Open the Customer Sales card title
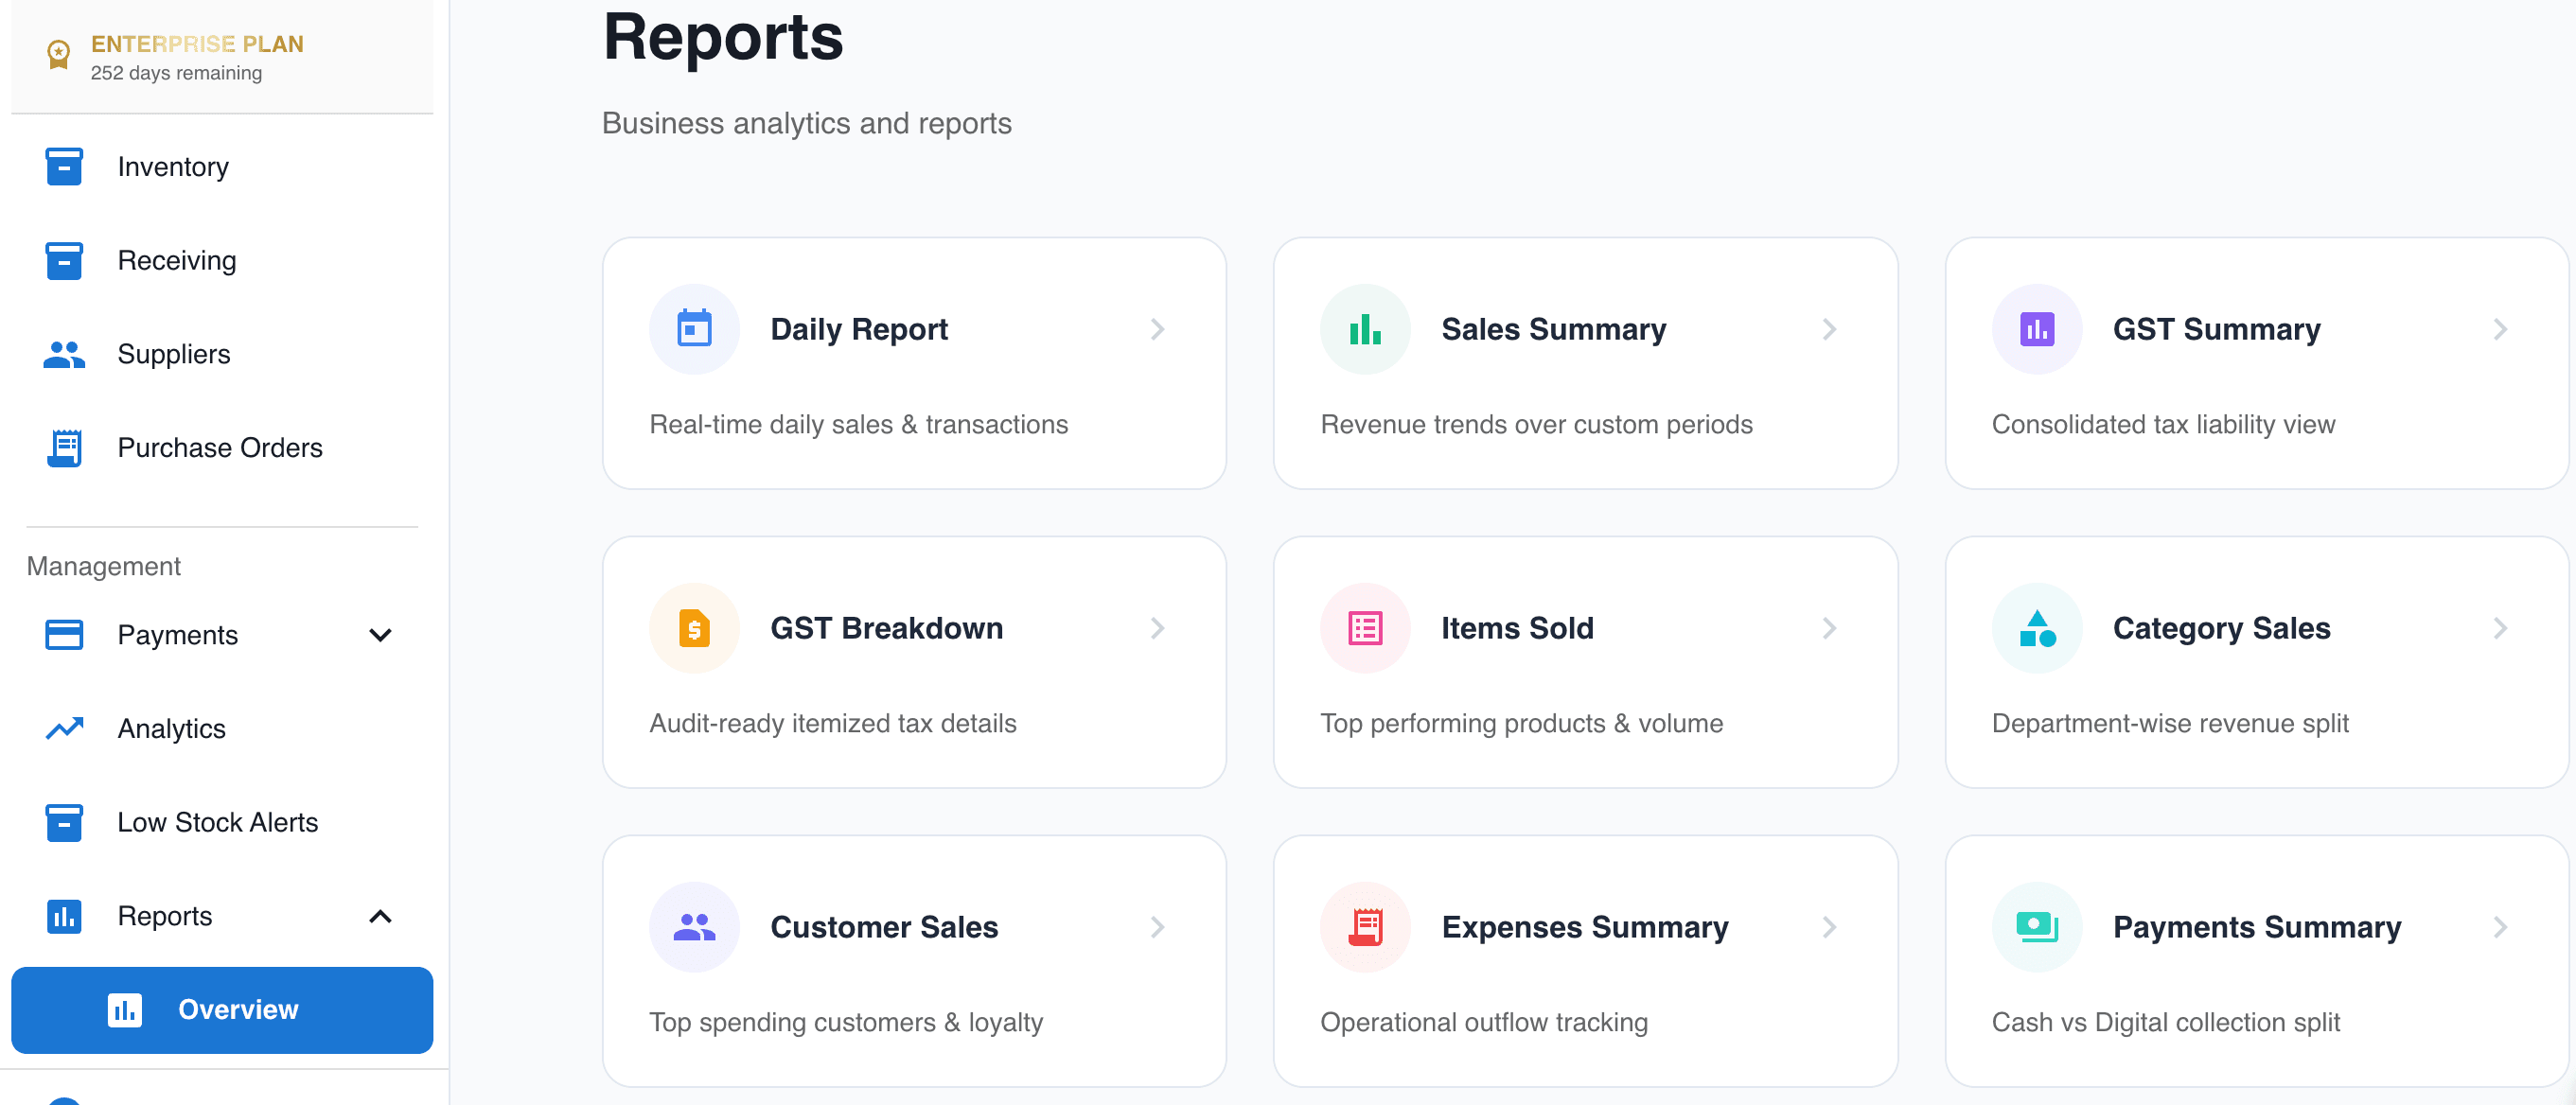2576x1105 pixels. (x=884, y=927)
